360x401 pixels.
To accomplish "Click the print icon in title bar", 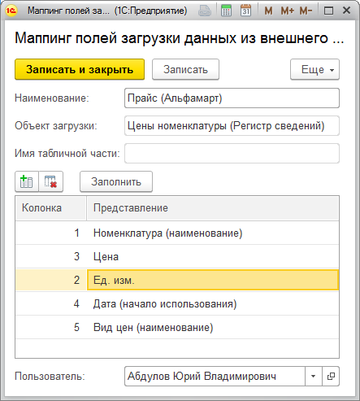I will click(204, 11).
